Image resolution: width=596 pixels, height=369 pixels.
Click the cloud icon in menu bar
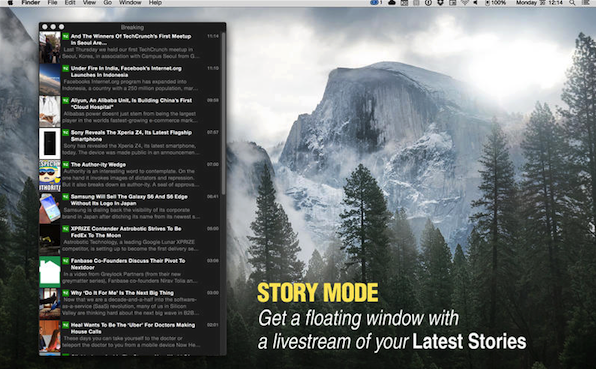point(392,3)
